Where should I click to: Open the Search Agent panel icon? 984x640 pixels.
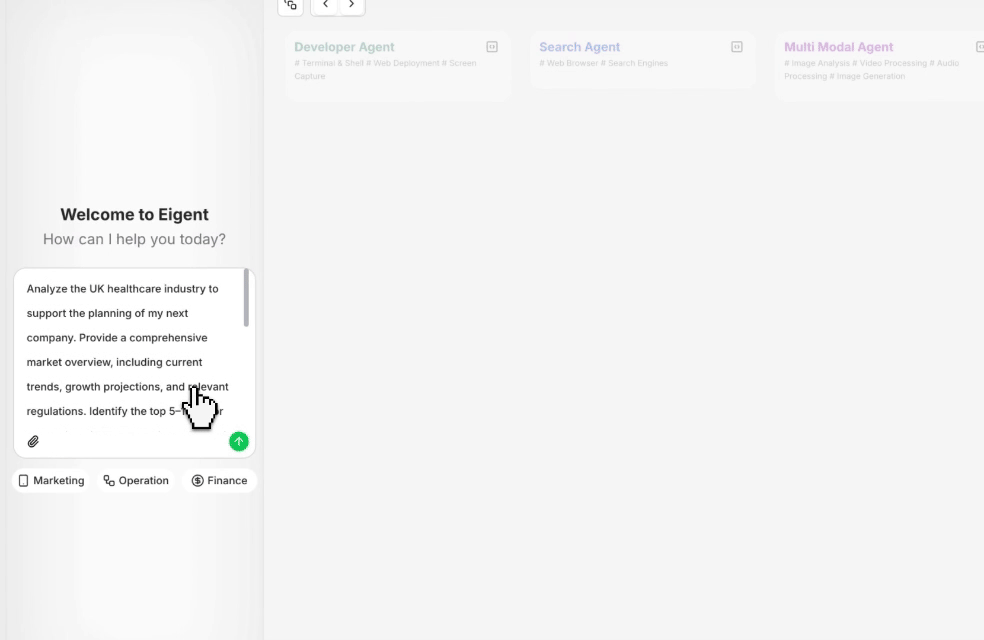click(x=737, y=47)
